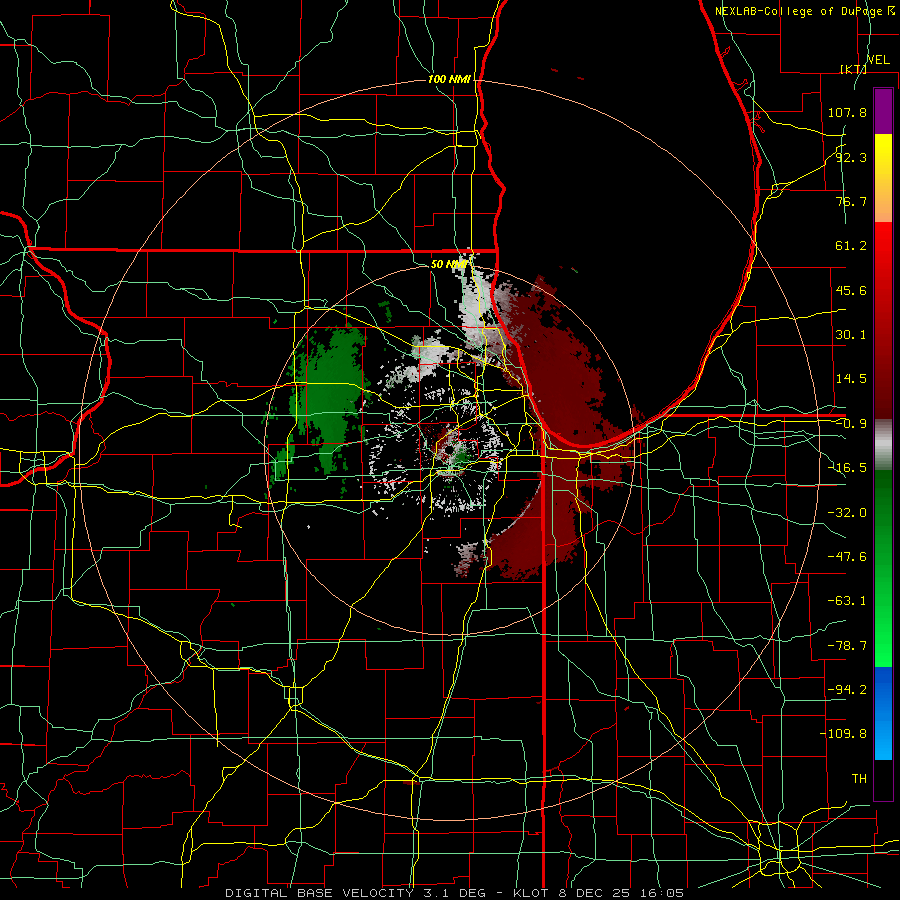The image size is (900, 900).
Task: Select the 76.7 legend value
Action: 851,201
